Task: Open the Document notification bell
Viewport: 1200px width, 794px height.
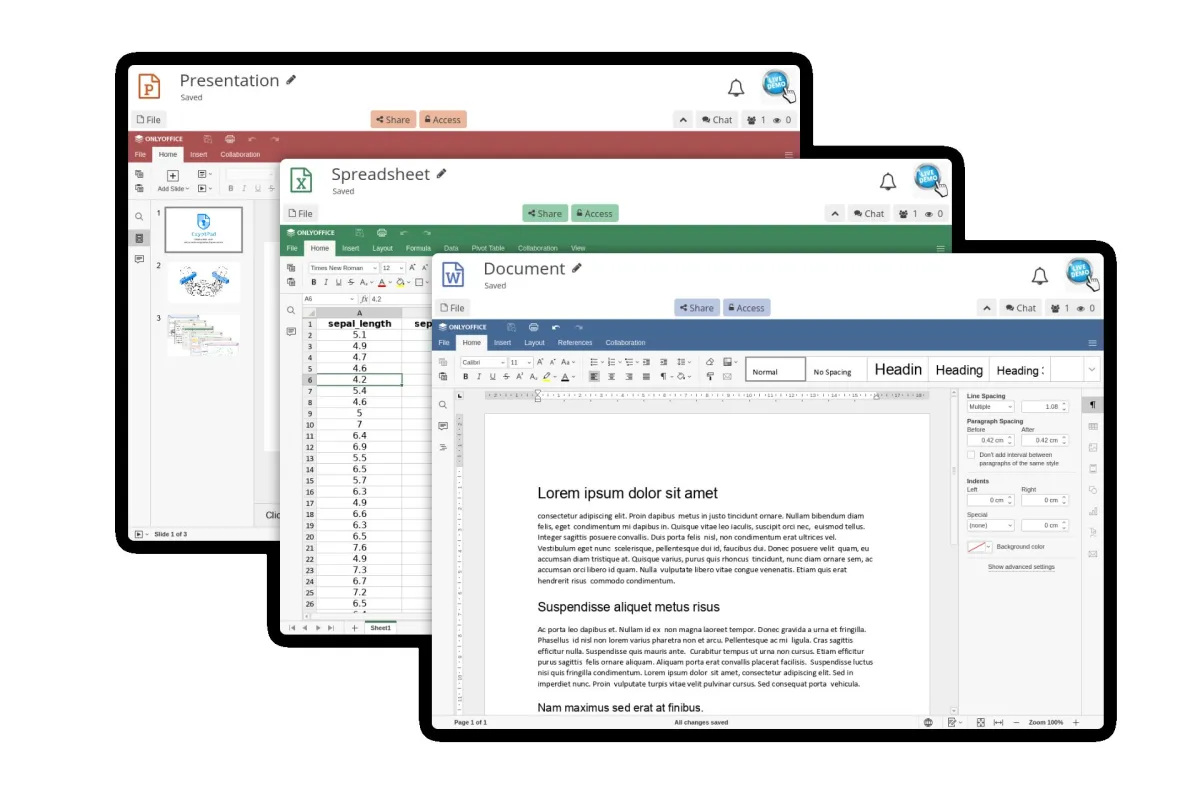Action: (1040, 276)
